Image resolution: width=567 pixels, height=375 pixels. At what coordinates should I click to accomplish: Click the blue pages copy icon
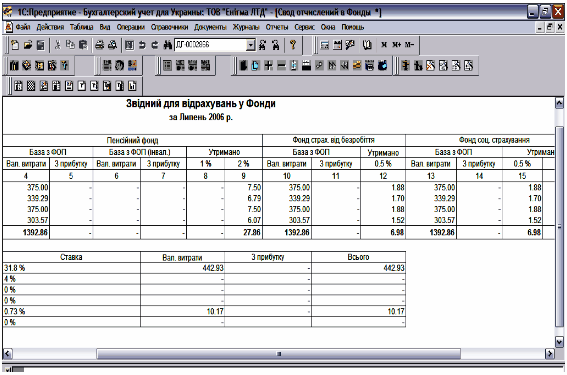(256, 65)
